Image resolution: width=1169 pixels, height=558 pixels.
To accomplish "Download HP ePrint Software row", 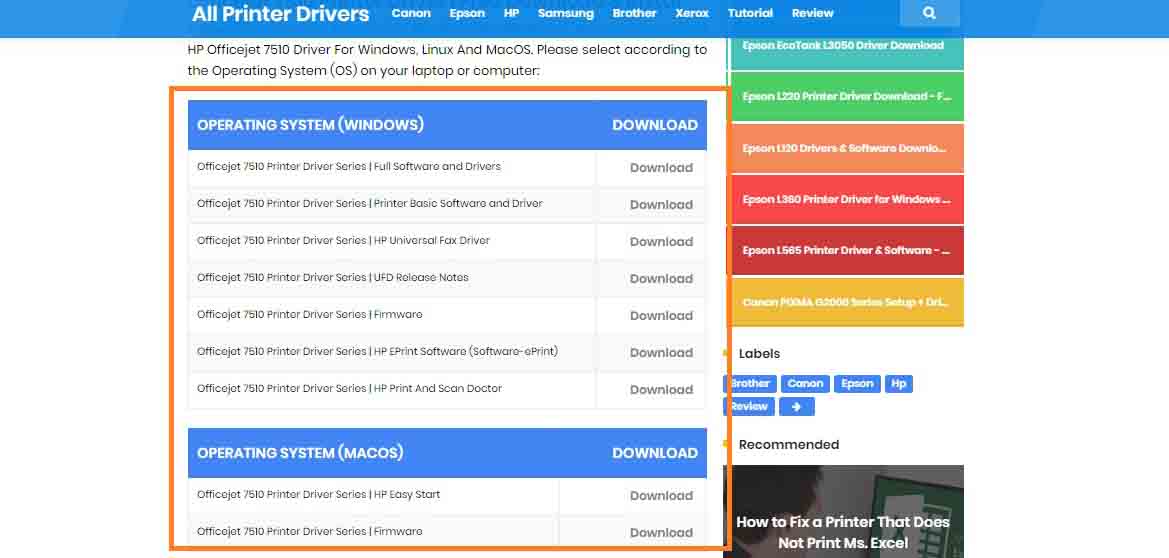I will coord(661,352).
